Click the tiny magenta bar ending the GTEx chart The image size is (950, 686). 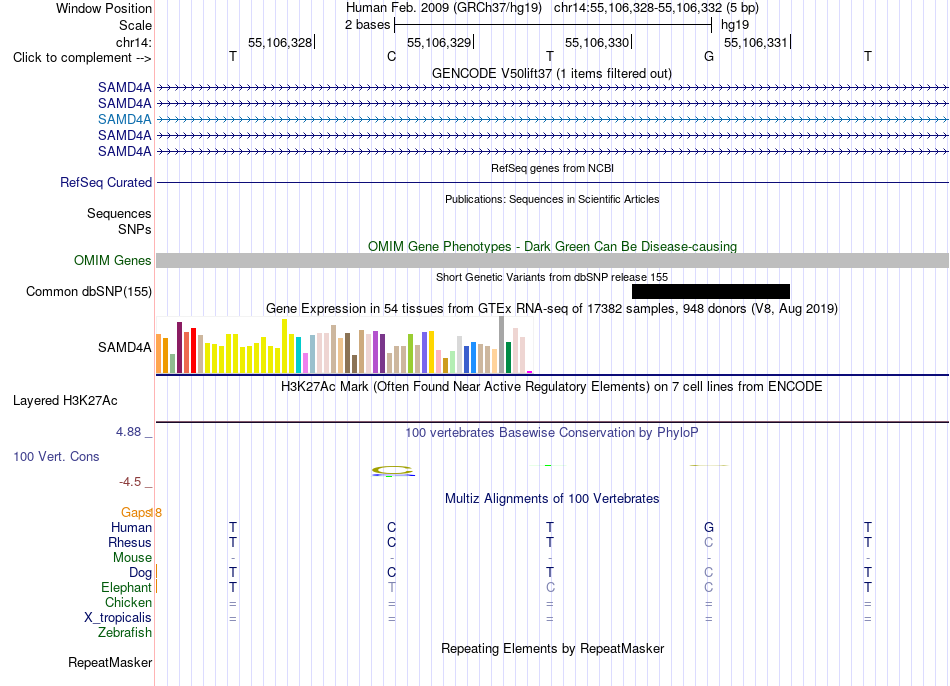tap(530, 372)
